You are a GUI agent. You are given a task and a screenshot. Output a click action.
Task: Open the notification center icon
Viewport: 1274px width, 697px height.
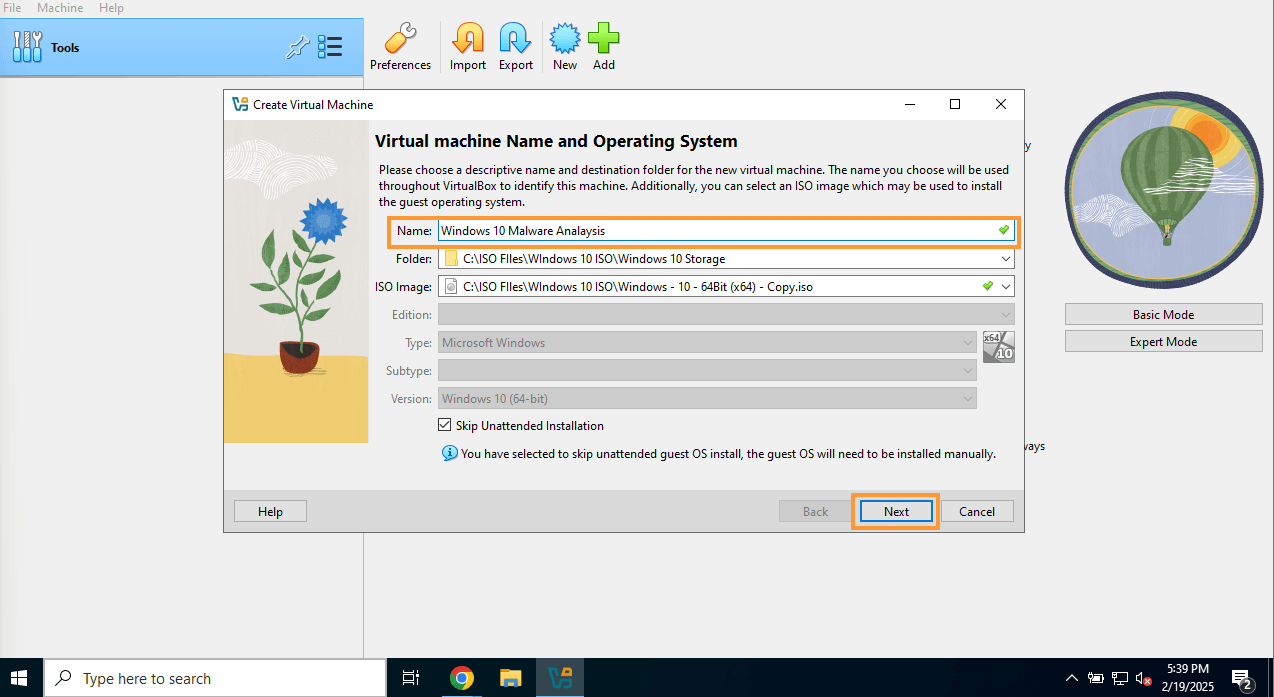pos(1242,679)
